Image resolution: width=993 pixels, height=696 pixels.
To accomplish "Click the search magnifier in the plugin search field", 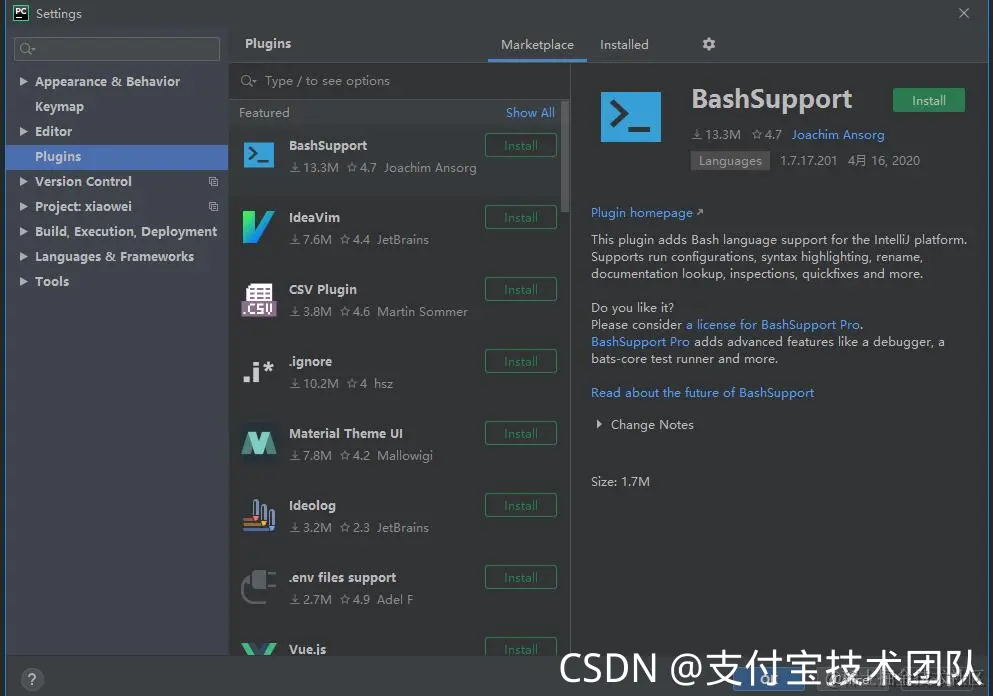I will coord(248,81).
